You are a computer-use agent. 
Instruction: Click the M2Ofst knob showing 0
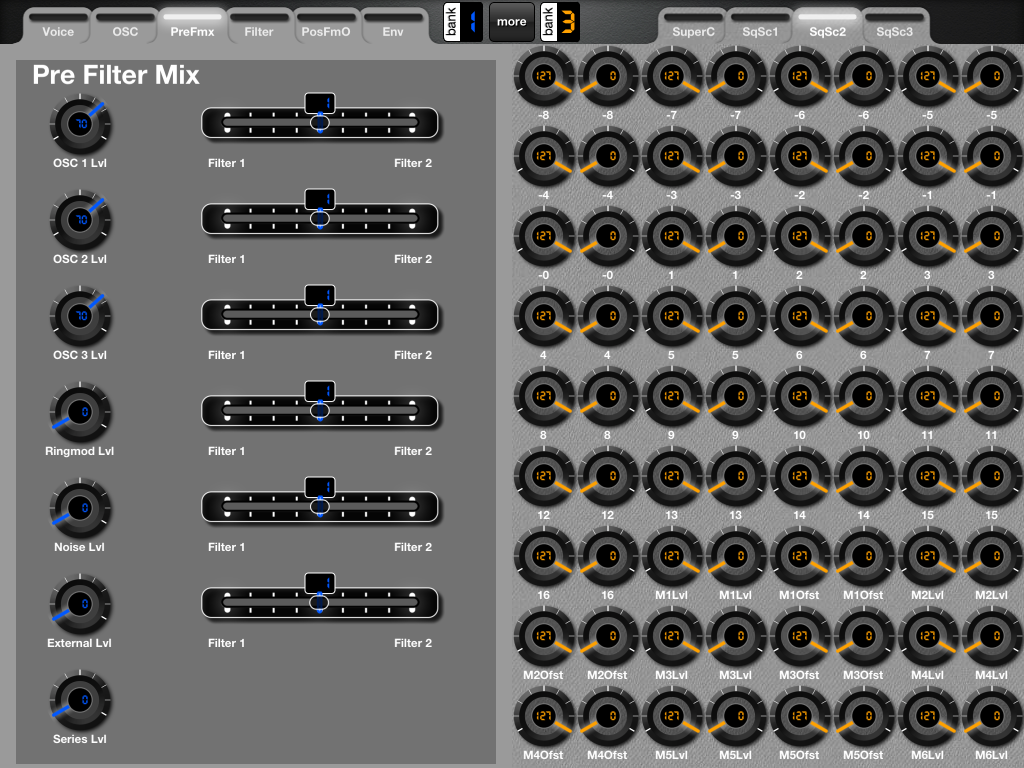point(607,636)
